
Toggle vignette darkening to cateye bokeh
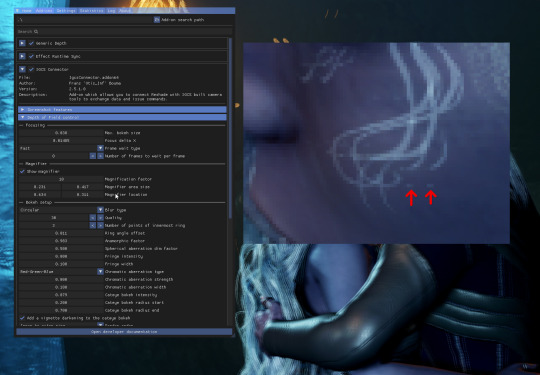pyautogui.click(x=22, y=318)
